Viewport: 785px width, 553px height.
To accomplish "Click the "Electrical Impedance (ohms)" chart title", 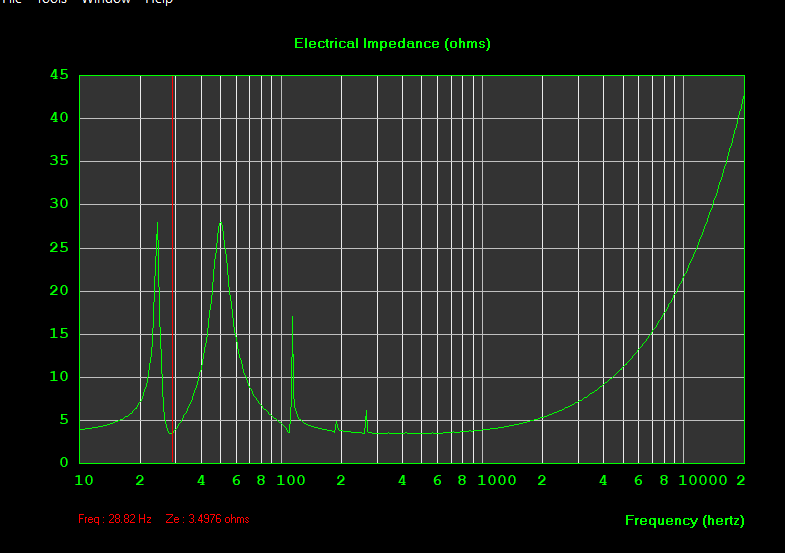I will [392, 44].
